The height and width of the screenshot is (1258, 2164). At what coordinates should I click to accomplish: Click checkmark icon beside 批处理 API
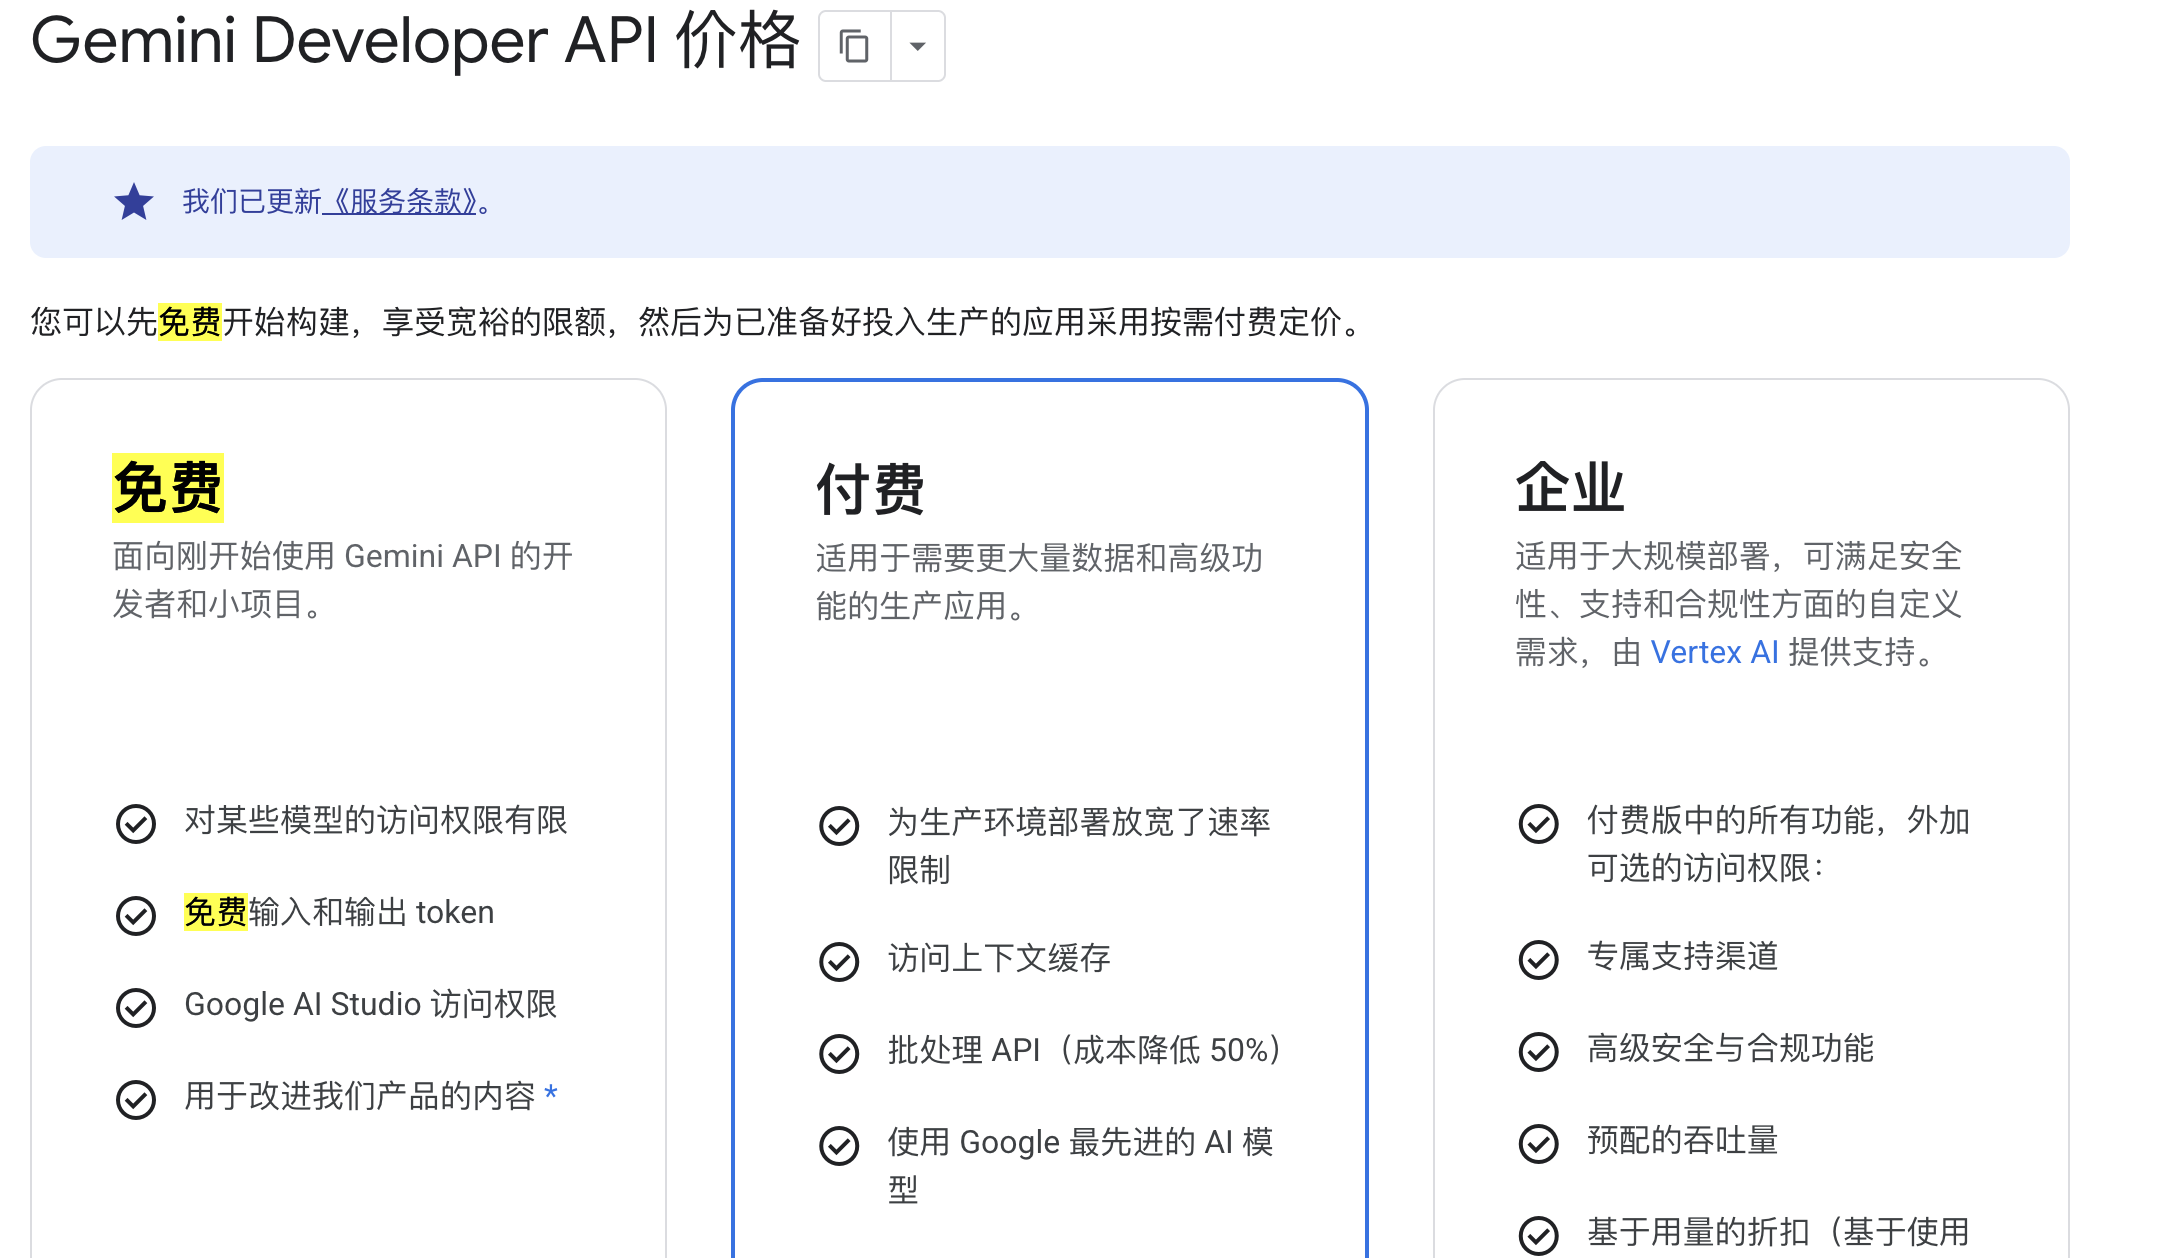click(x=839, y=1053)
